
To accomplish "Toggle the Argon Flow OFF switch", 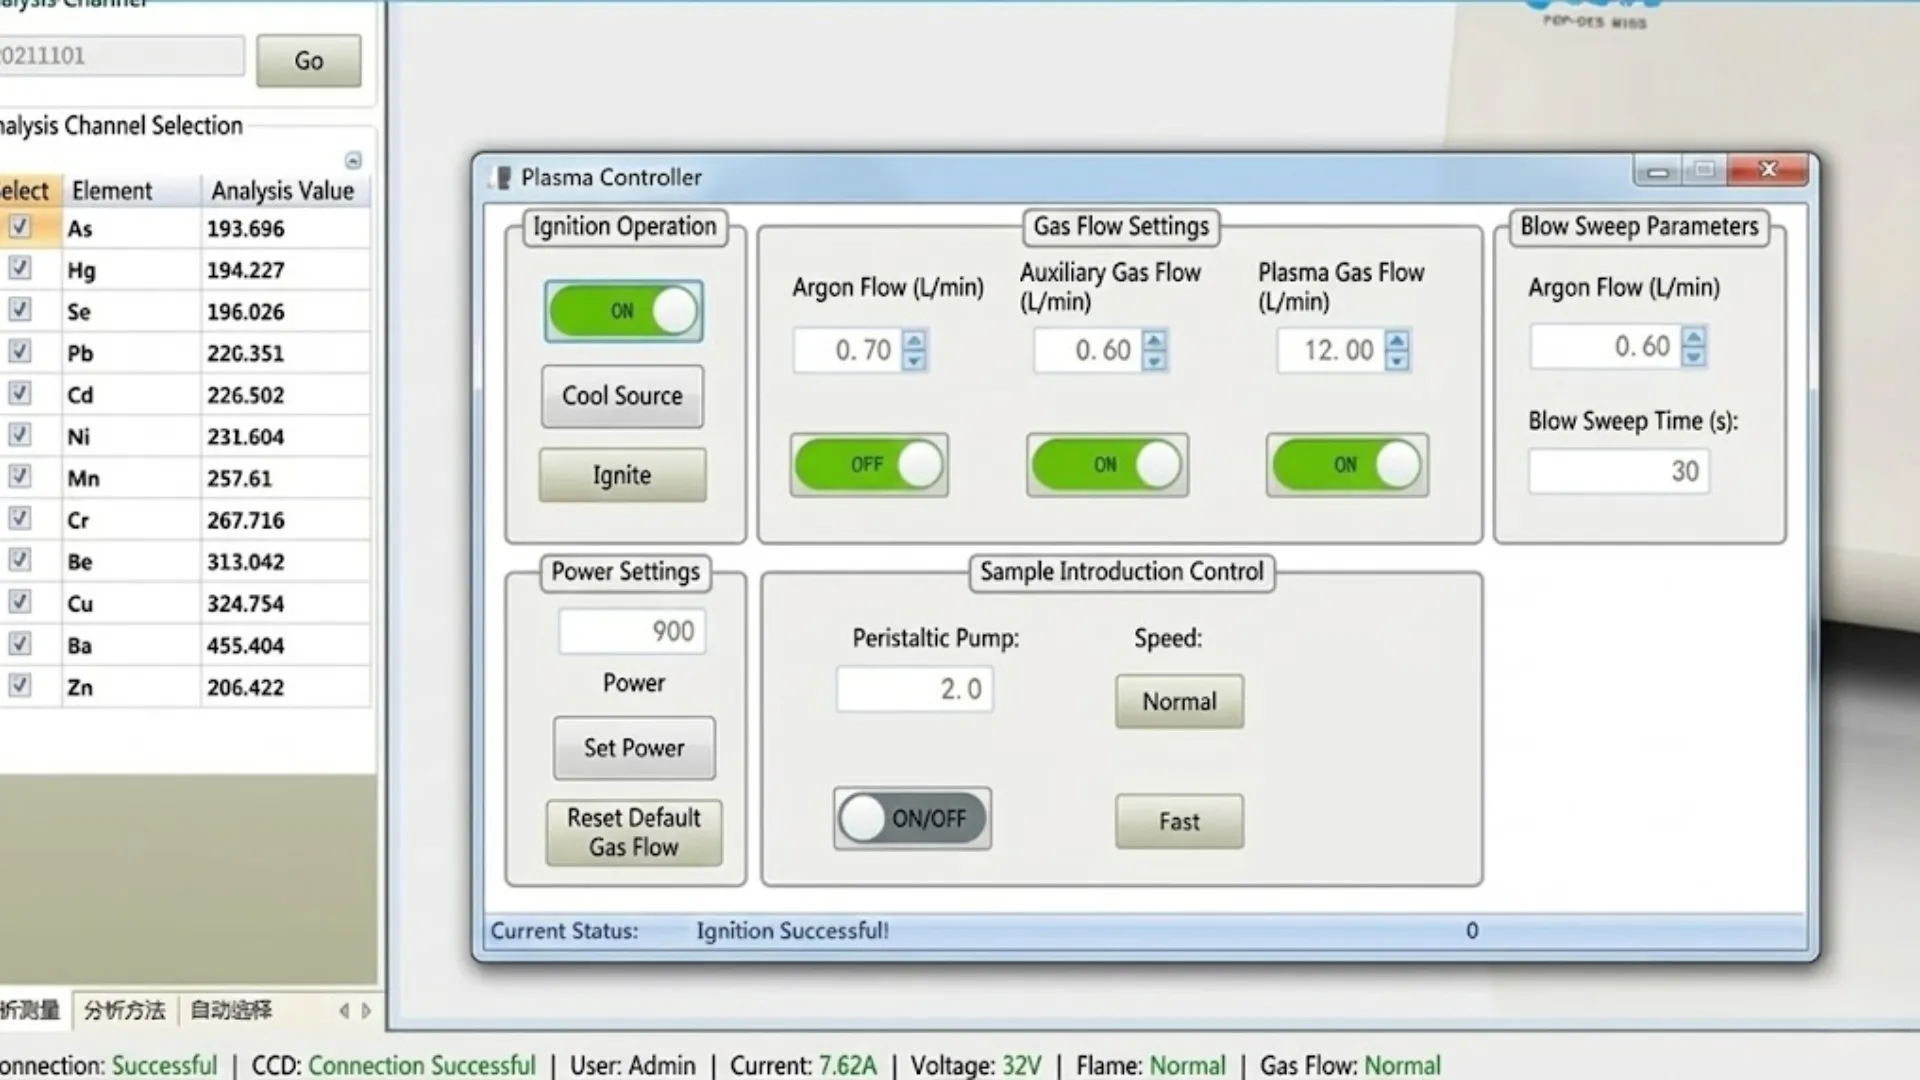I will (869, 465).
